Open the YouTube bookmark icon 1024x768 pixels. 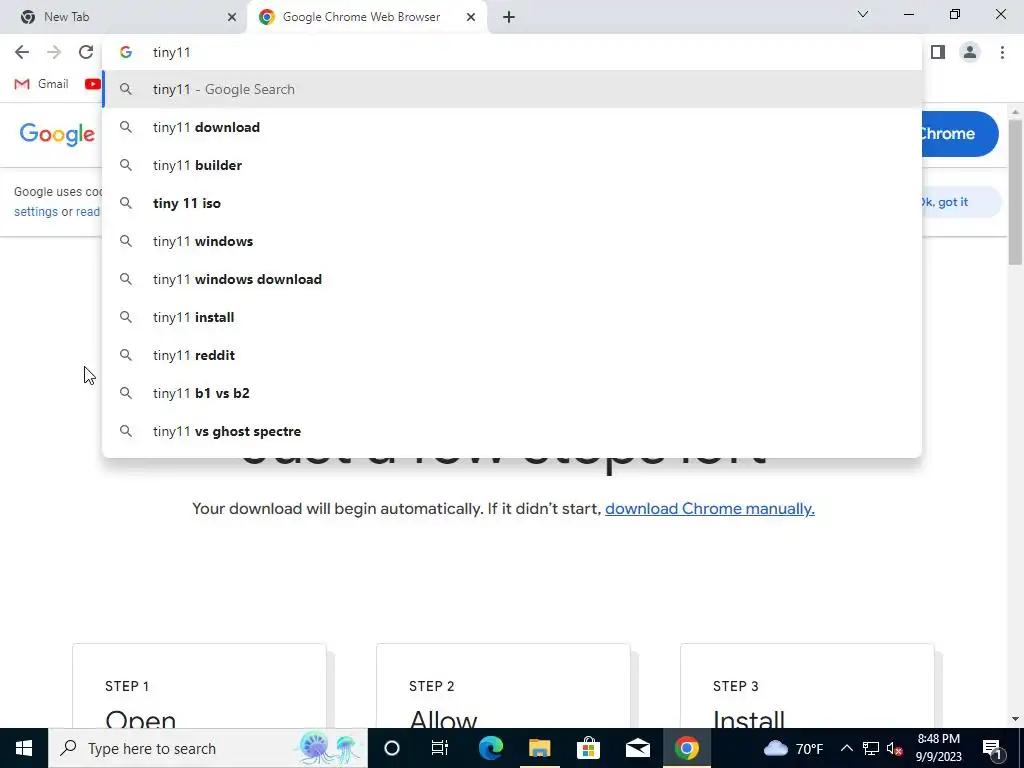tap(93, 84)
